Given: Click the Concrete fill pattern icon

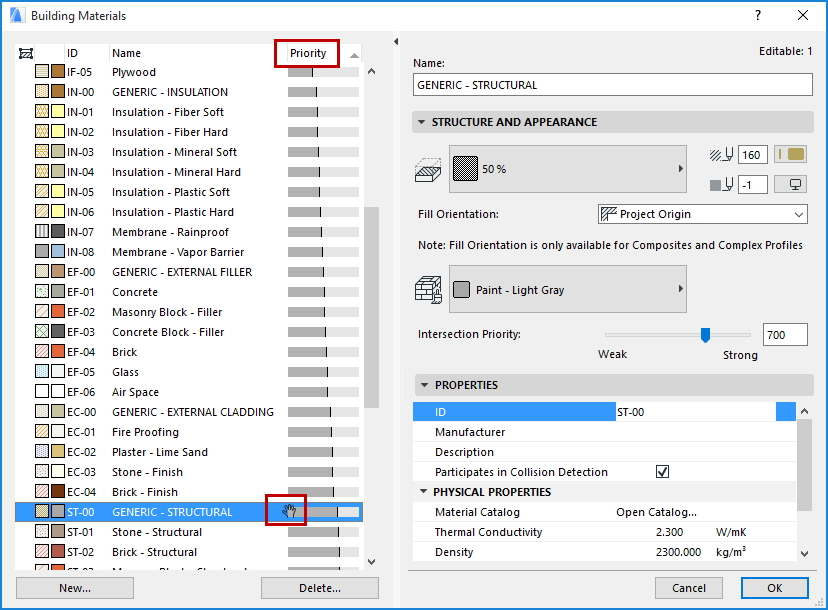Looking at the screenshot, I should click(42, 292).
